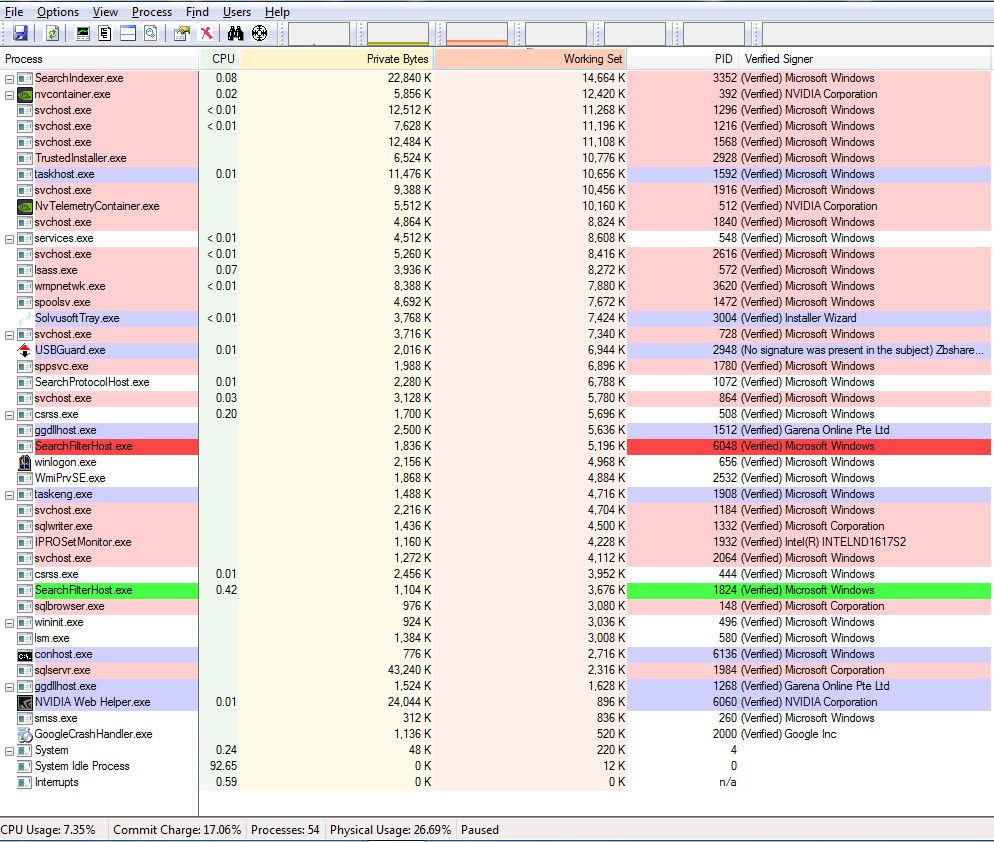994x842 pixels.
Task: Collapse the SearchIndexer.exe tree node
Action: click(x=10, y=79)
